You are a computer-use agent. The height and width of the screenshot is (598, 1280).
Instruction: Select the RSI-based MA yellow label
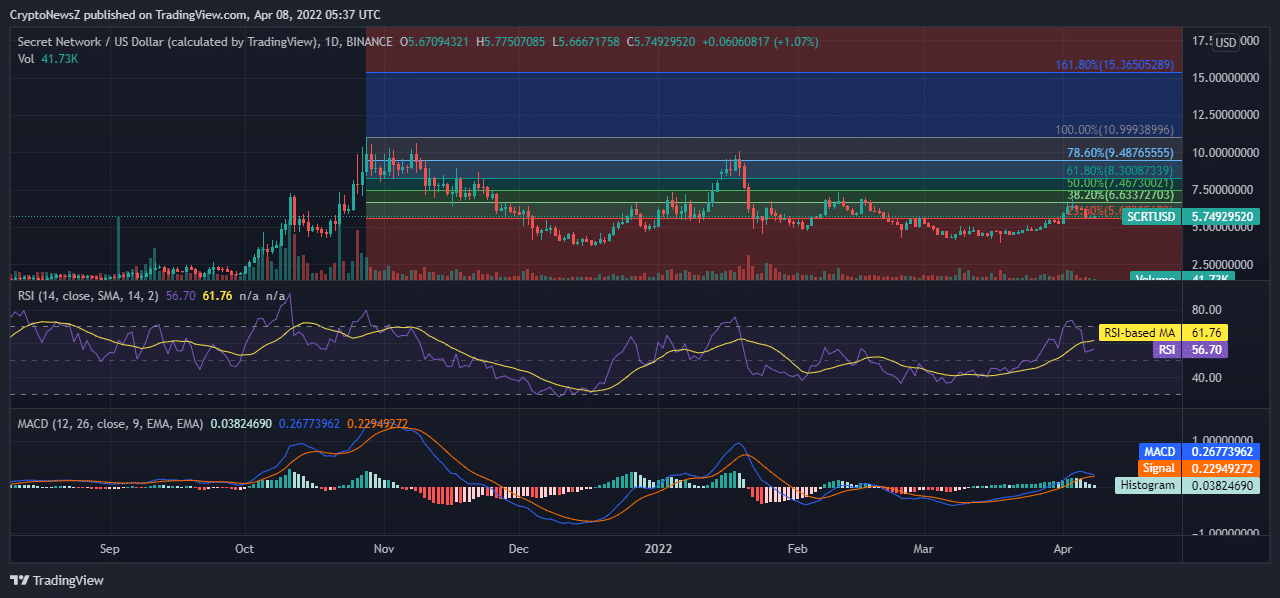click(x=1139, y=333)
